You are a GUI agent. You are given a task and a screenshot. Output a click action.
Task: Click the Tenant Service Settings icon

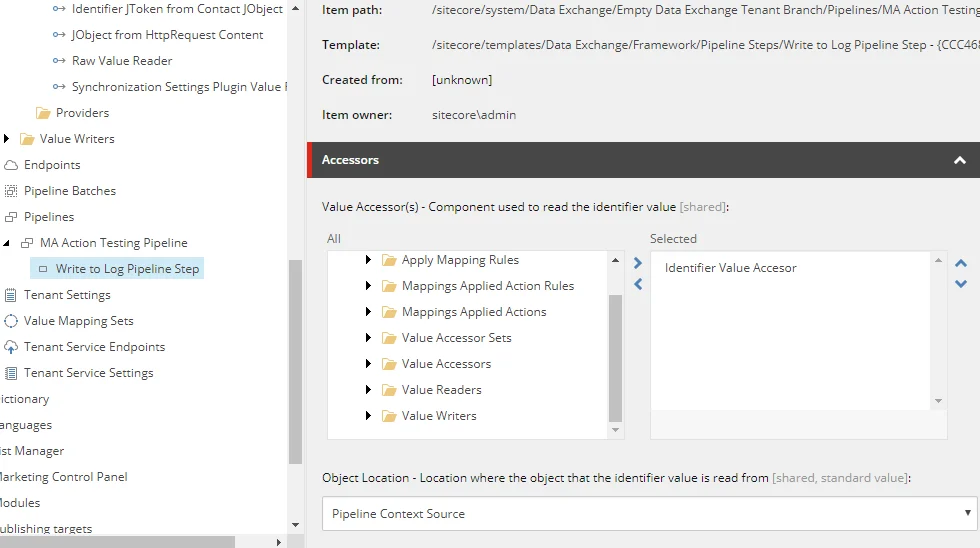click(x=11, y=373)
